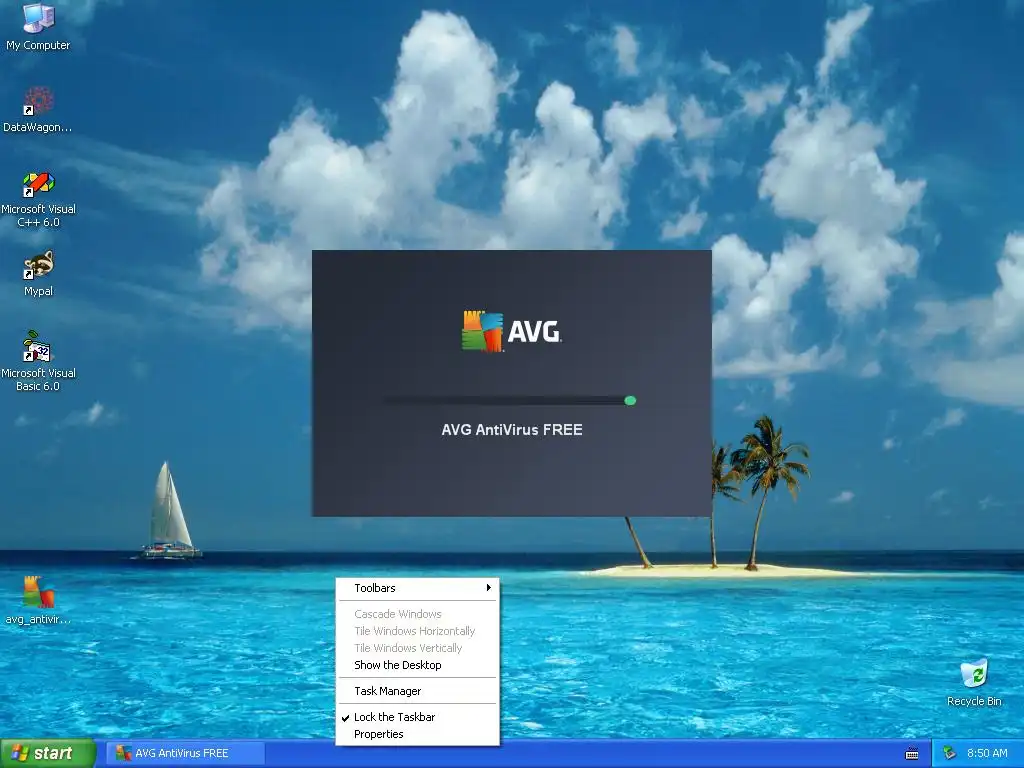Viewport: 1024px width, 768px height.
Task: Choose Tile Windows Horizontally
Action: coord(418,631)
